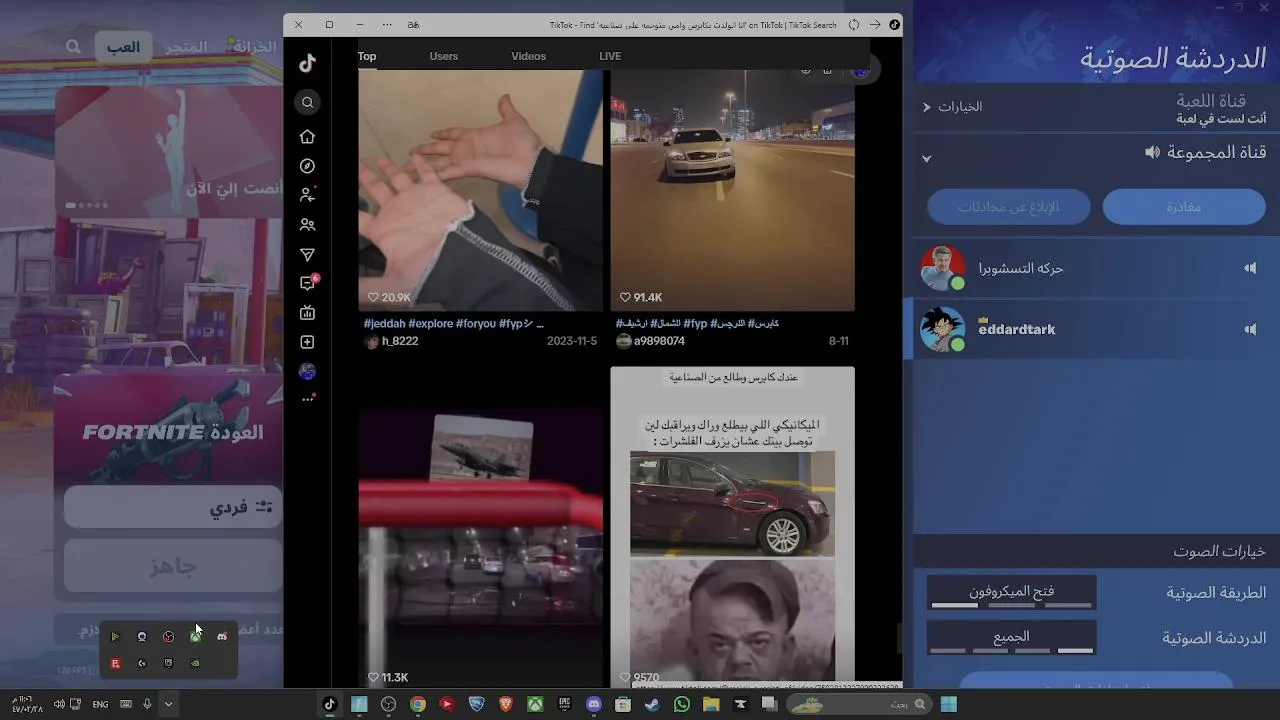Go to TikTok Home feed icon
Screen dimensions: 1280x720
pos(307,136)
